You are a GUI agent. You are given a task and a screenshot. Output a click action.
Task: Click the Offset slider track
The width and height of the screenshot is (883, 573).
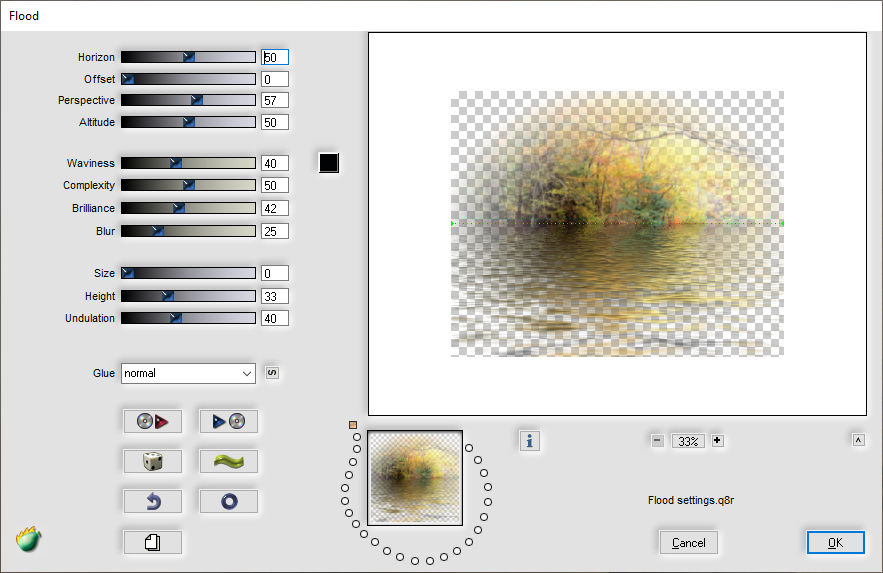(188, 79)
